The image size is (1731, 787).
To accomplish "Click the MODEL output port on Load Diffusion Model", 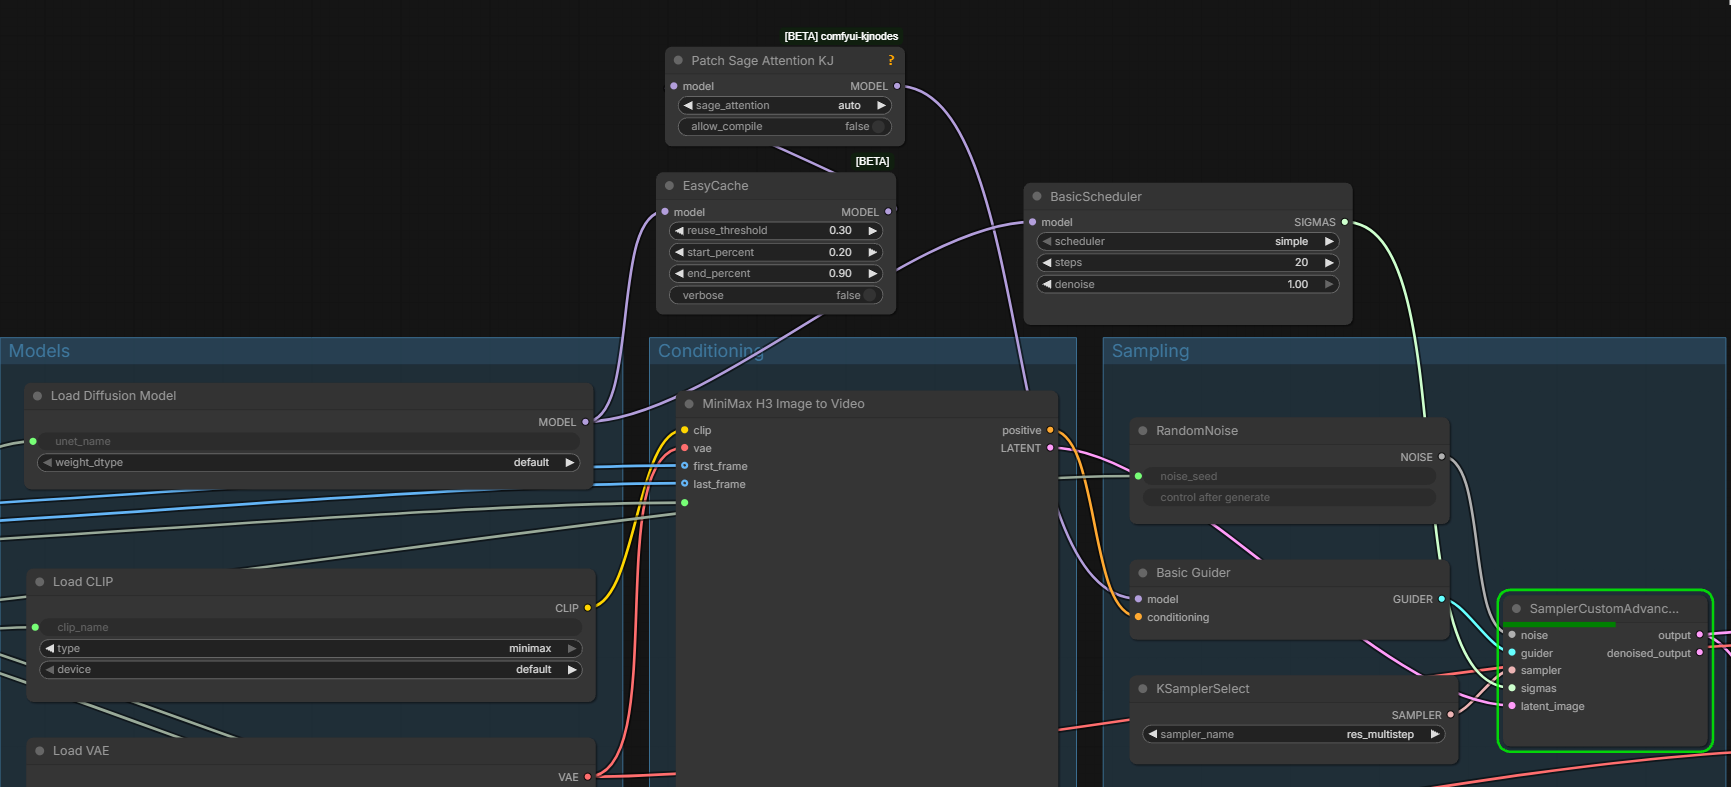I will (x=585, y=422).
